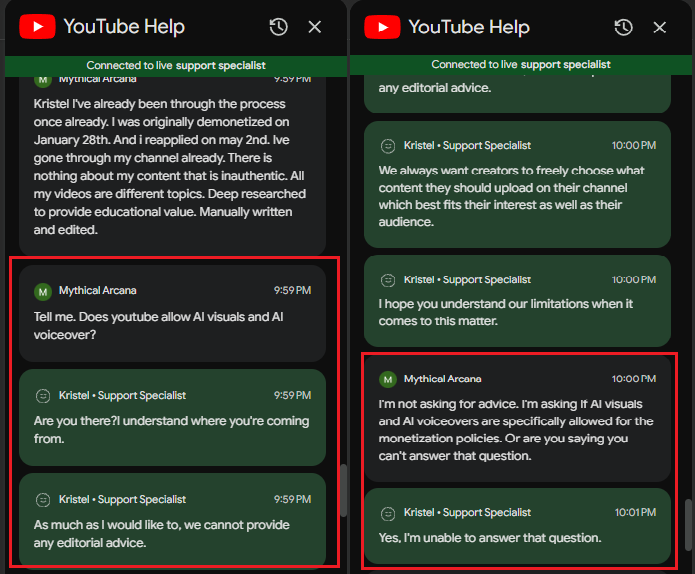This screenshot has width=695, height=574.
Task: Open chat history in right YouTube Help panel
Action: click(x=624, y=27)
